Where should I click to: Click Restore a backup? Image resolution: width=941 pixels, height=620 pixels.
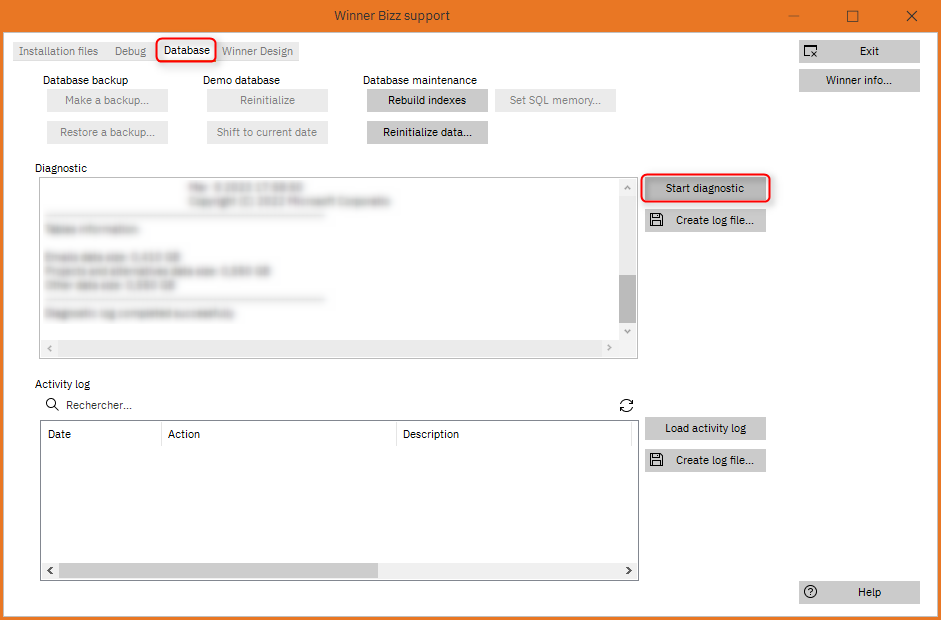point(107,132)
